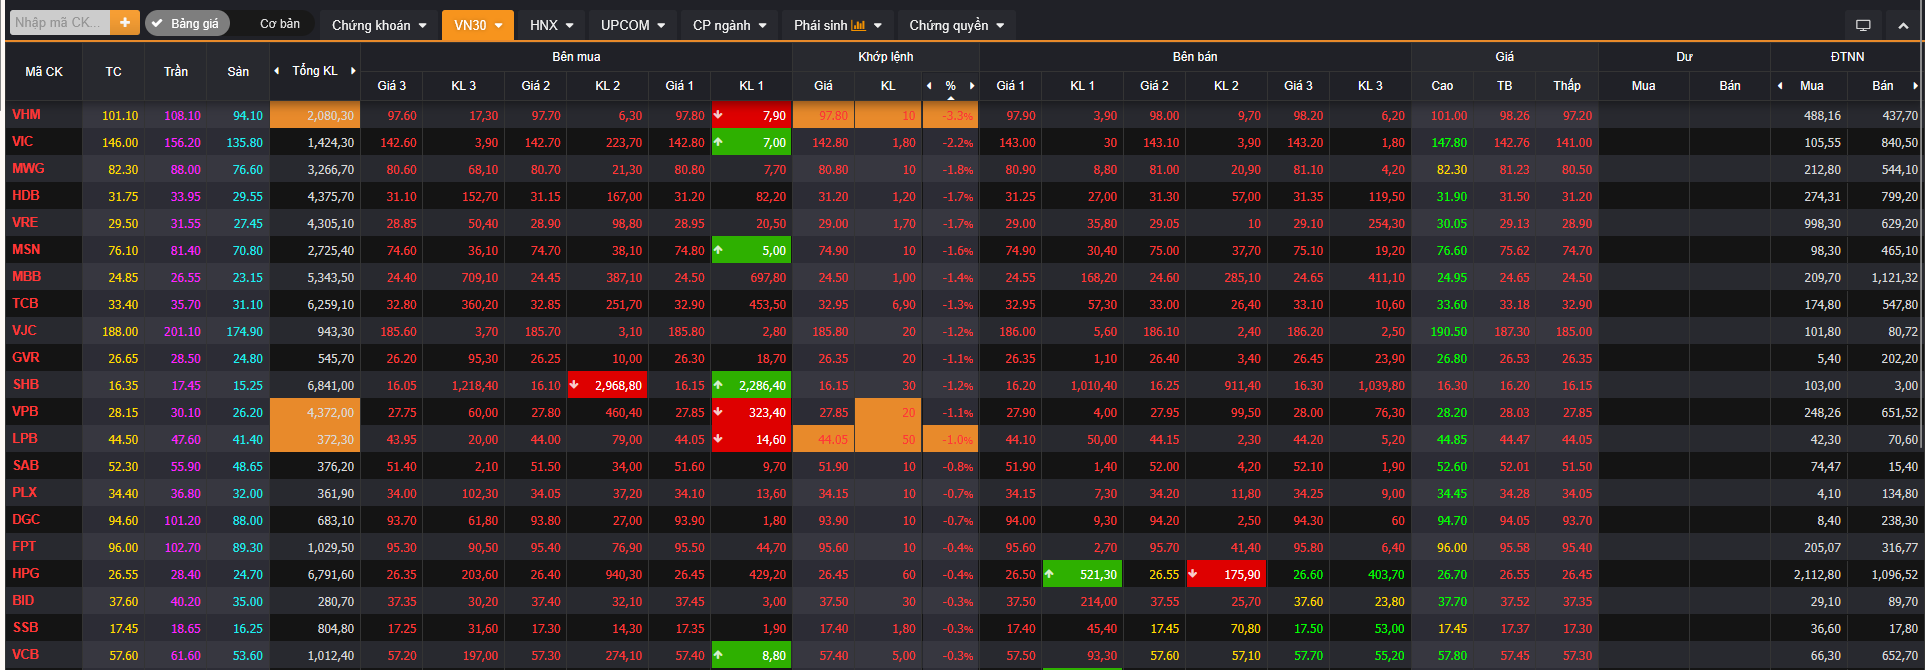Click the left arrow in ĐTNN header
1925x670 pixels.
[x=1780, y=86]
